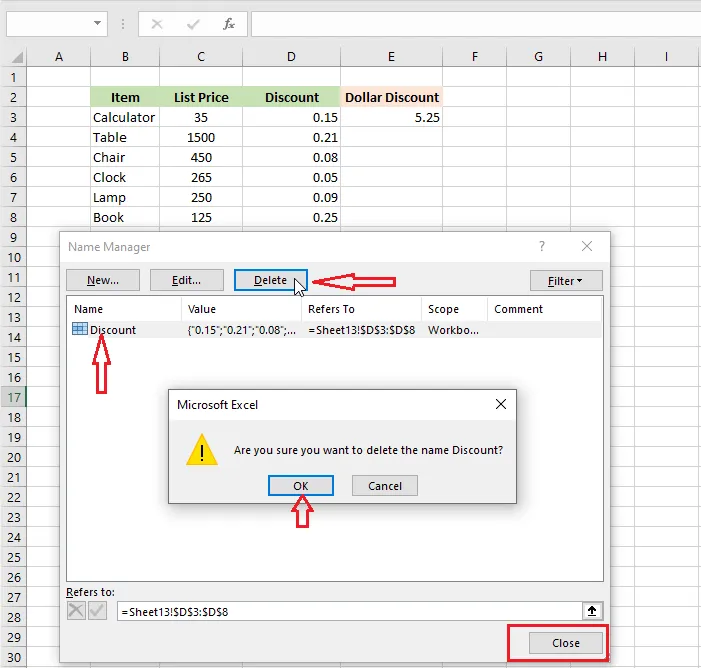
Task: Click the =Sheet13!$D$3:$D$8 Refers To cell
Action: [x=361, y=330]
